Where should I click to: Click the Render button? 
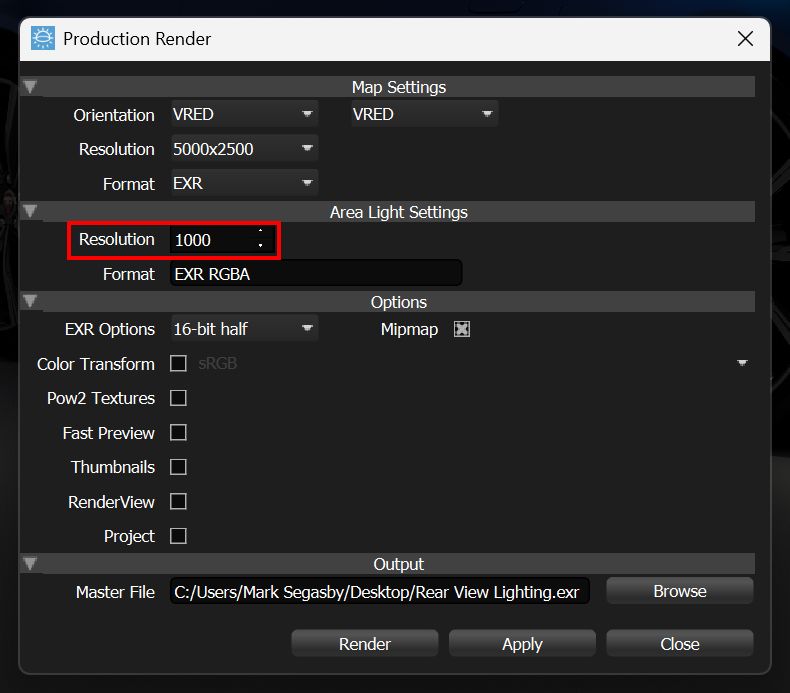[x=365, y=644]
